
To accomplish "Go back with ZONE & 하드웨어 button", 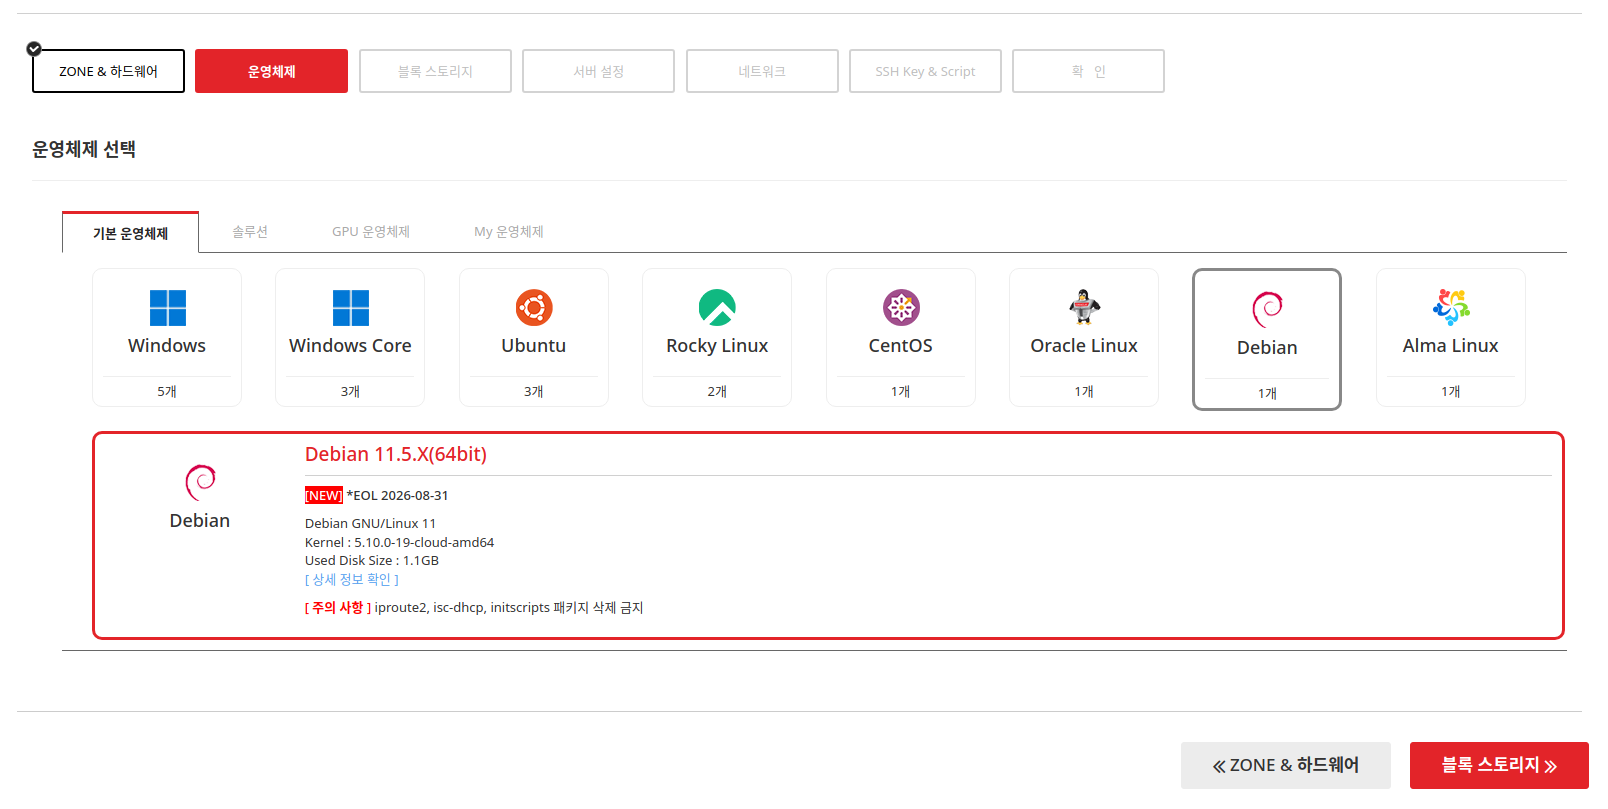I will coord(1285,765).
